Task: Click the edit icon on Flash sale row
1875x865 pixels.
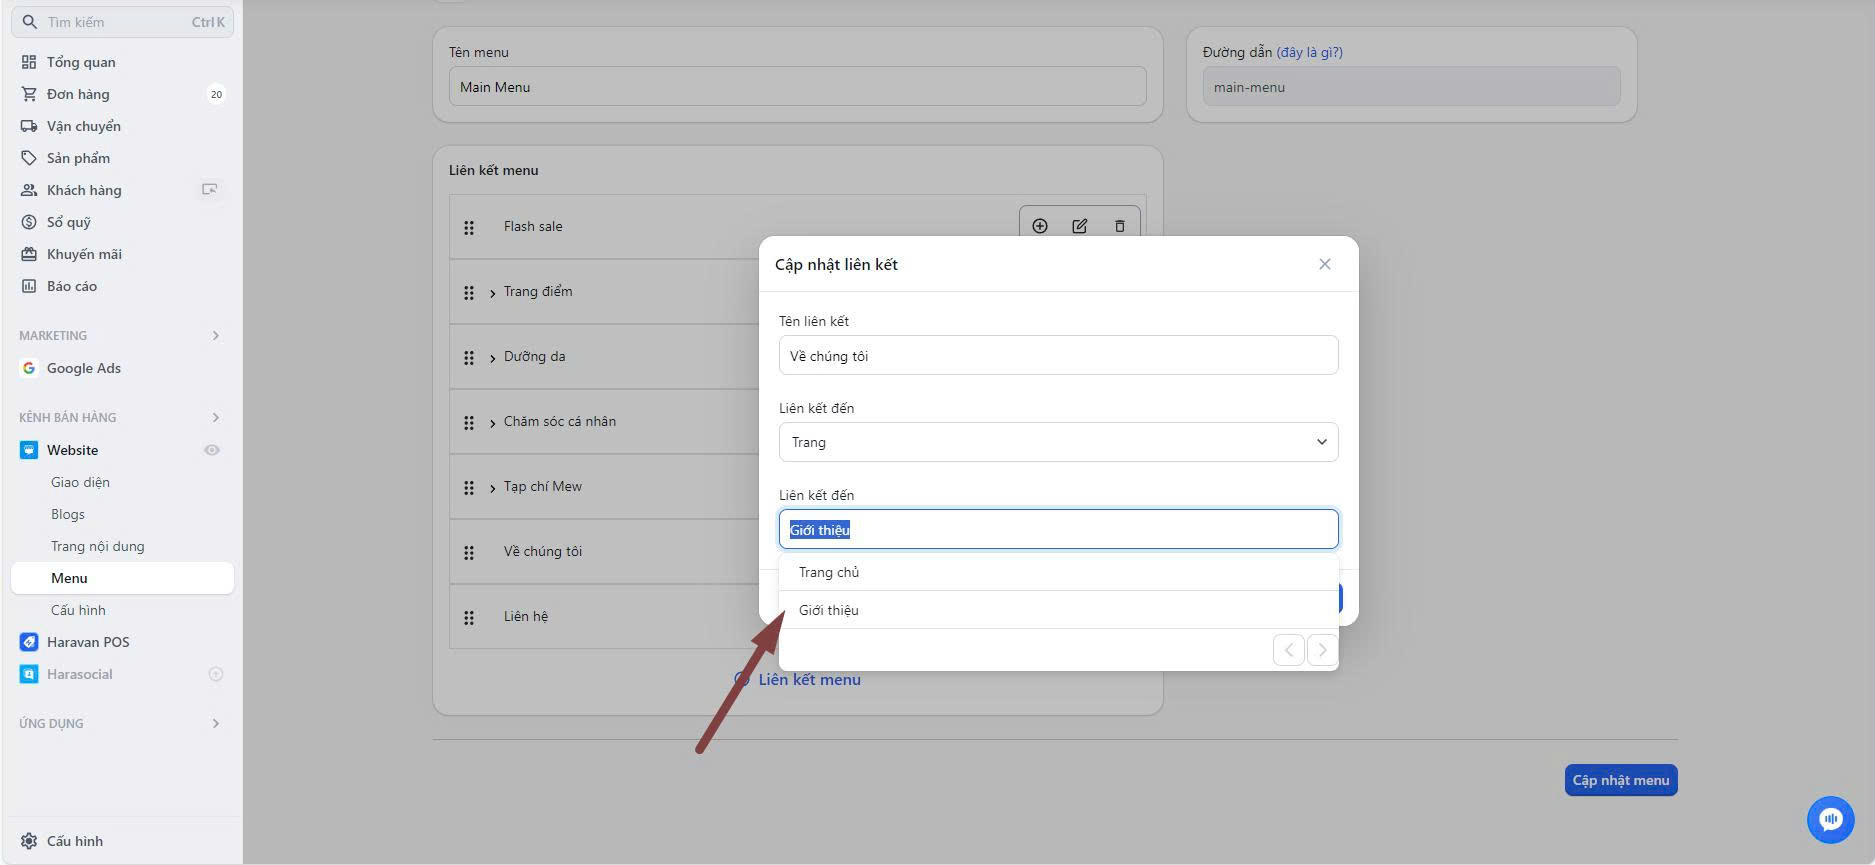Action: (1080, 226)
